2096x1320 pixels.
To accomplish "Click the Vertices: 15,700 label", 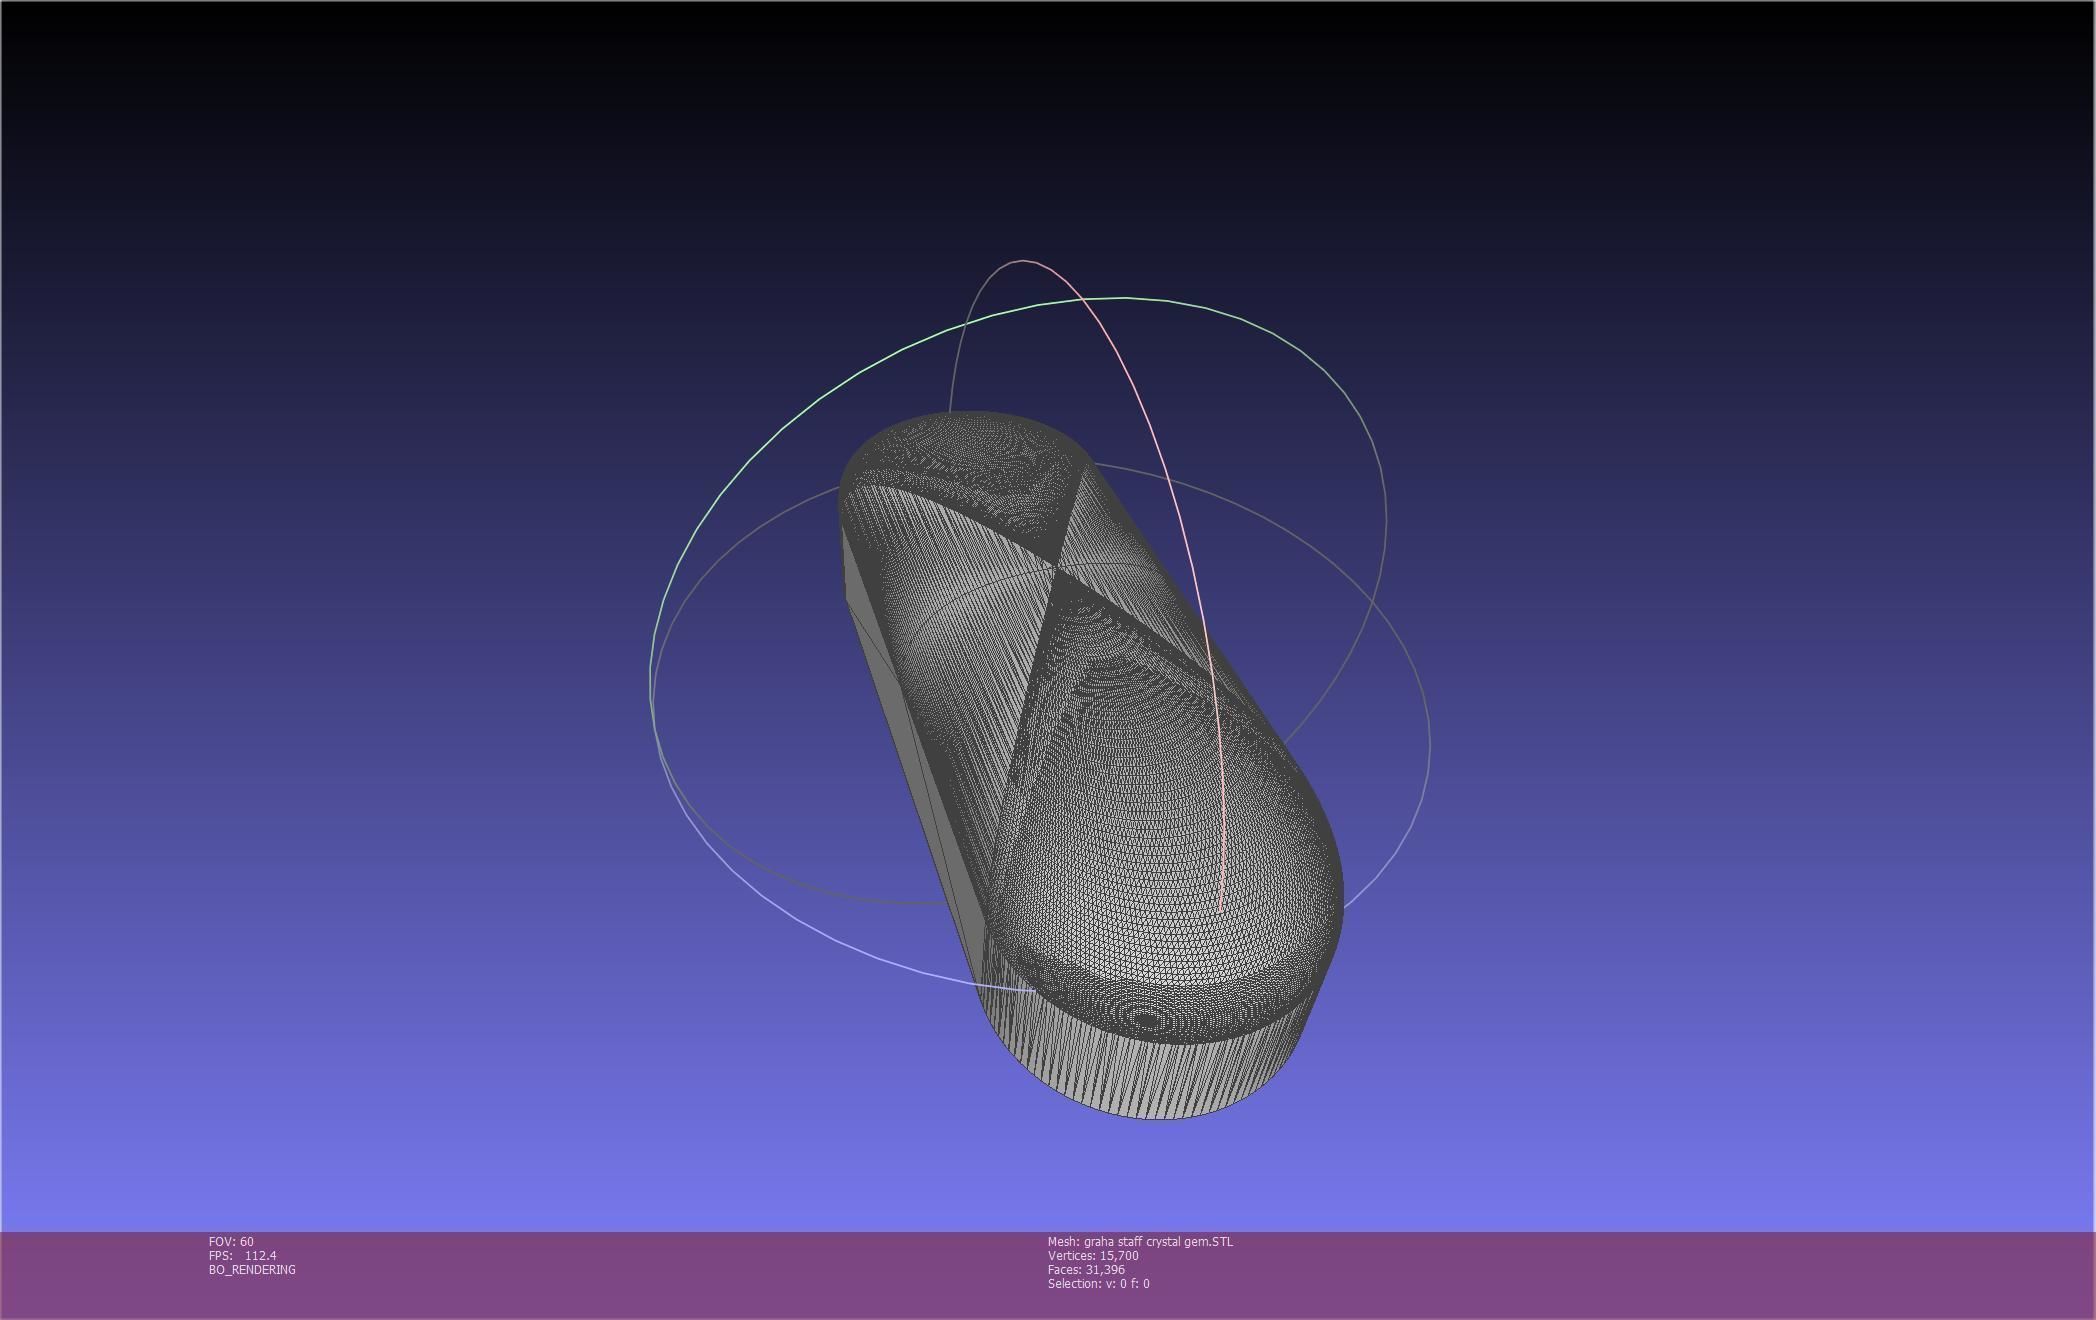I will click(x=1093, y=1256).
